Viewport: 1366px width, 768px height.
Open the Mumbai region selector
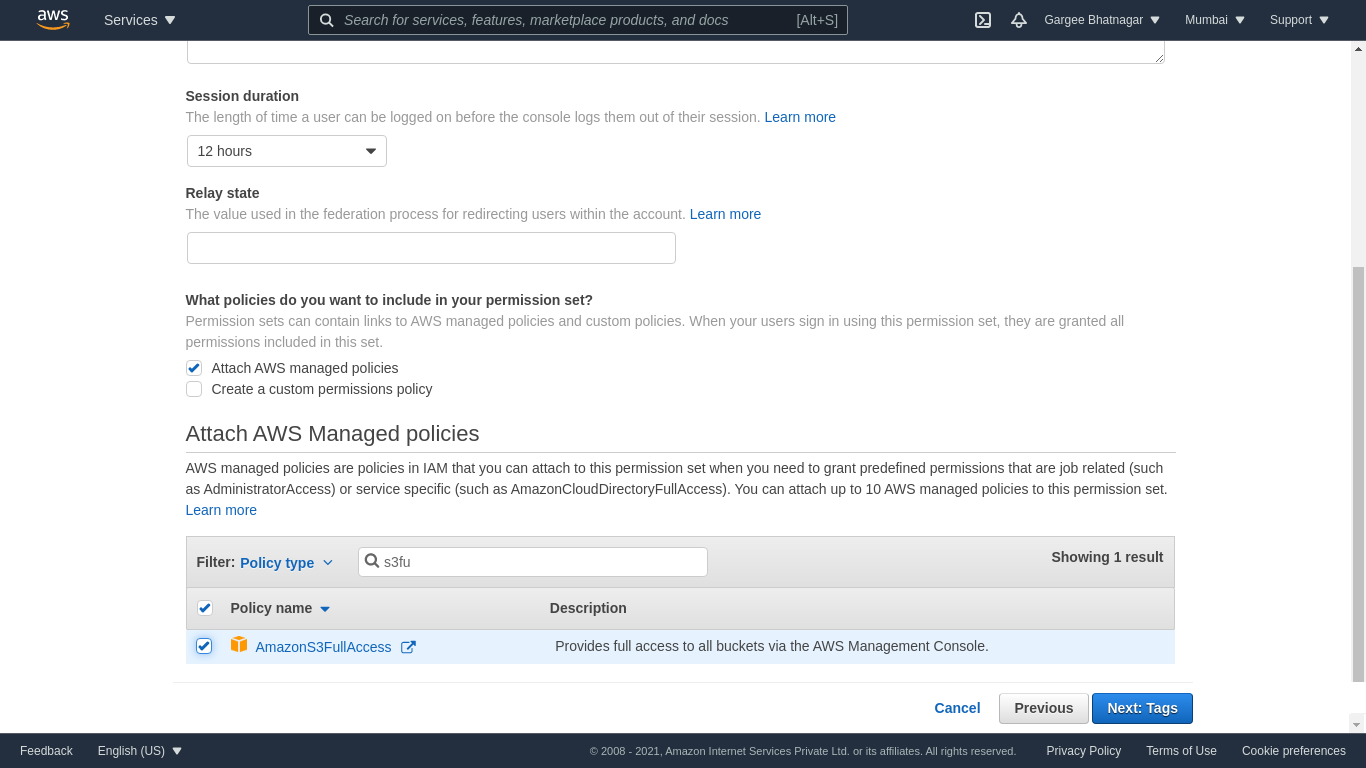(1215, 20)
